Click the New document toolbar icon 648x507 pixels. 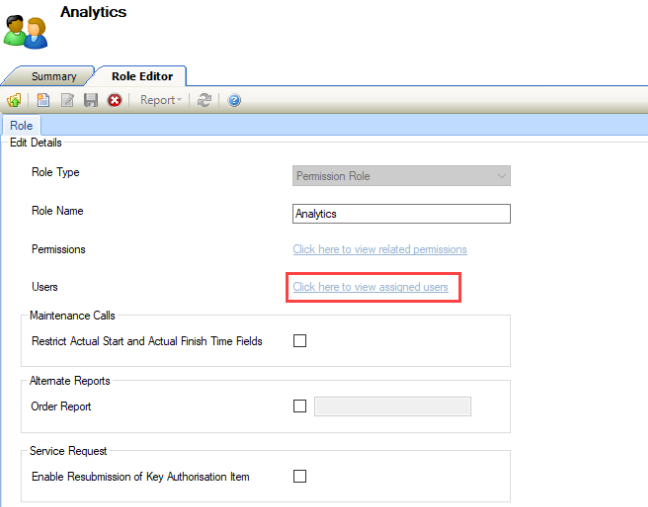tap(43, 100)
